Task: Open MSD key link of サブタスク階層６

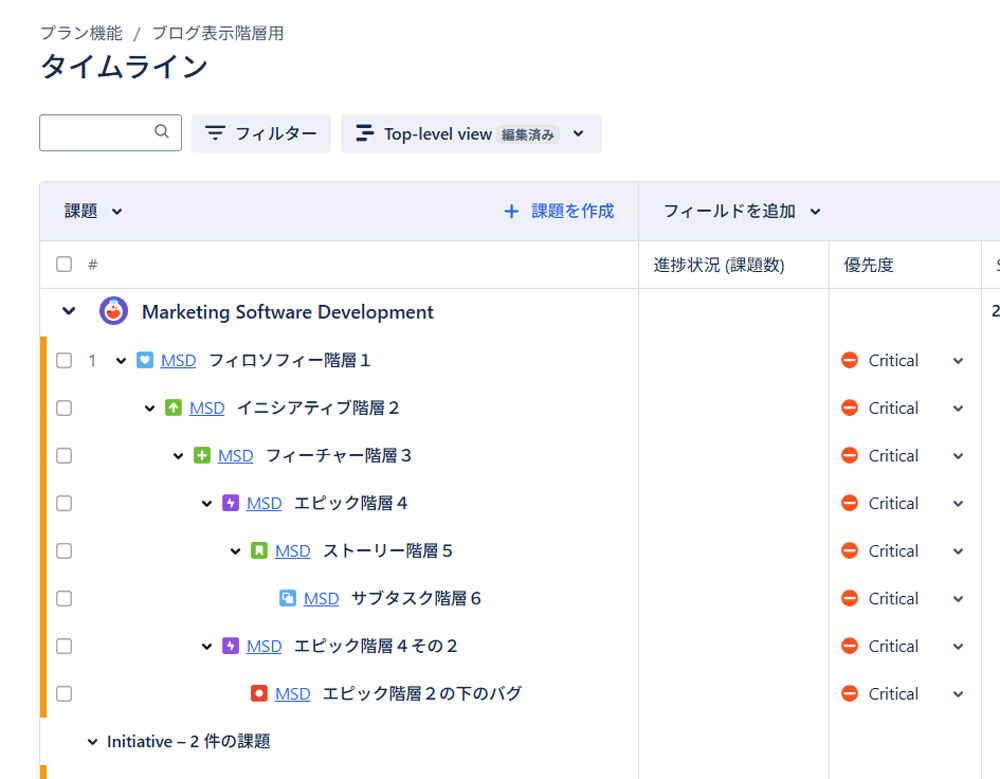Action: pos(321,598)
